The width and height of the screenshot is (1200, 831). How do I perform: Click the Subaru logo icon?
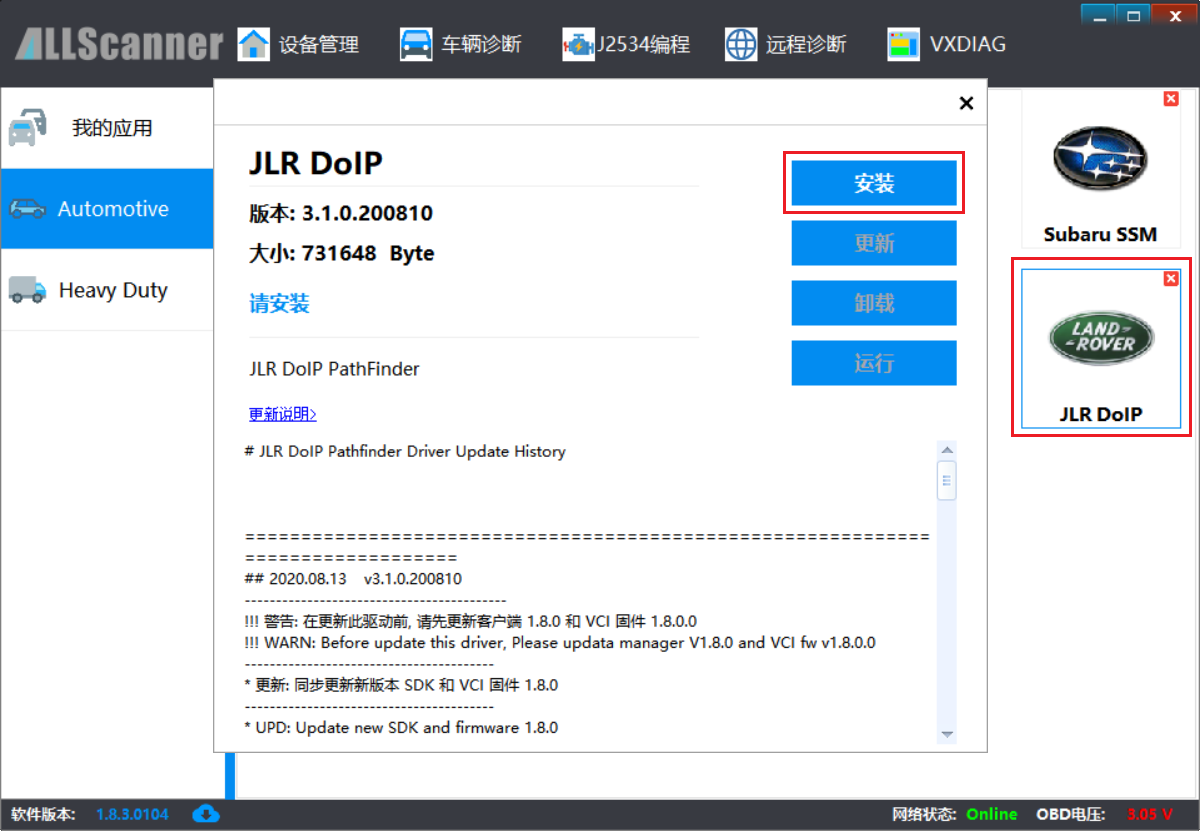[1100, 159]
